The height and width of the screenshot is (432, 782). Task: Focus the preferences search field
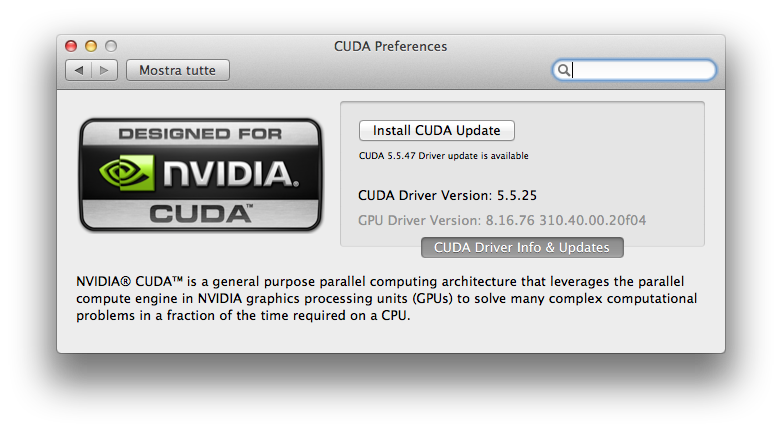[x=634, y=70]
